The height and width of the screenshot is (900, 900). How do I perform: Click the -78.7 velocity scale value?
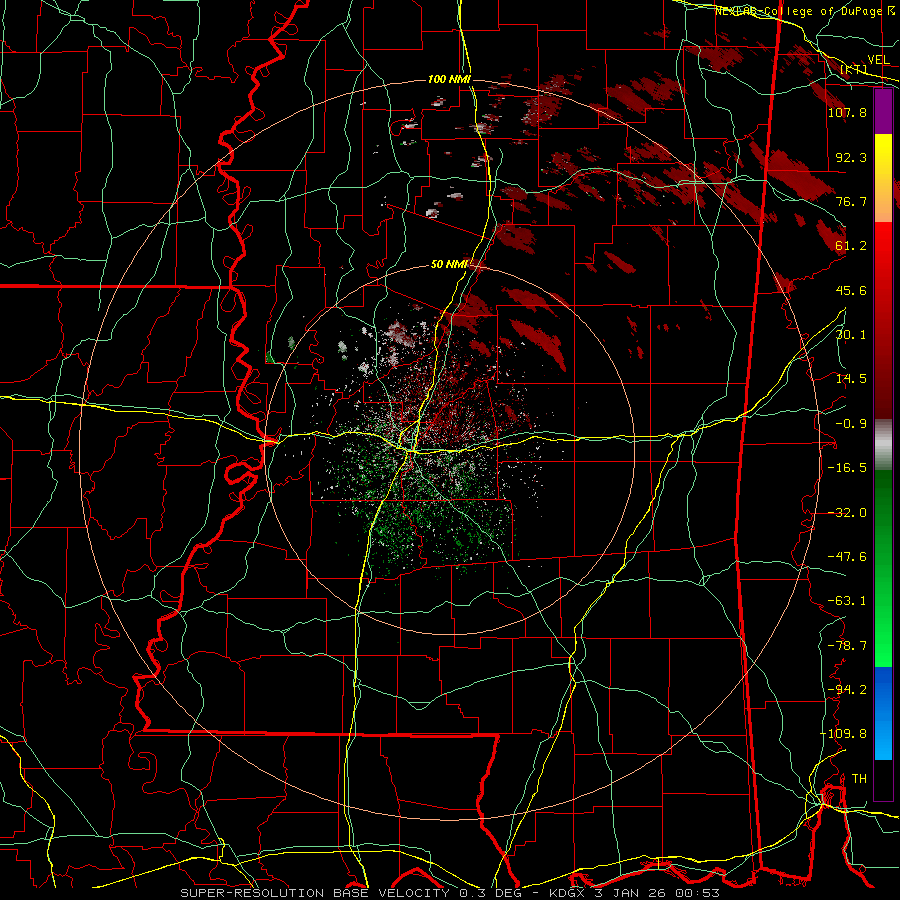coord(847,646)
